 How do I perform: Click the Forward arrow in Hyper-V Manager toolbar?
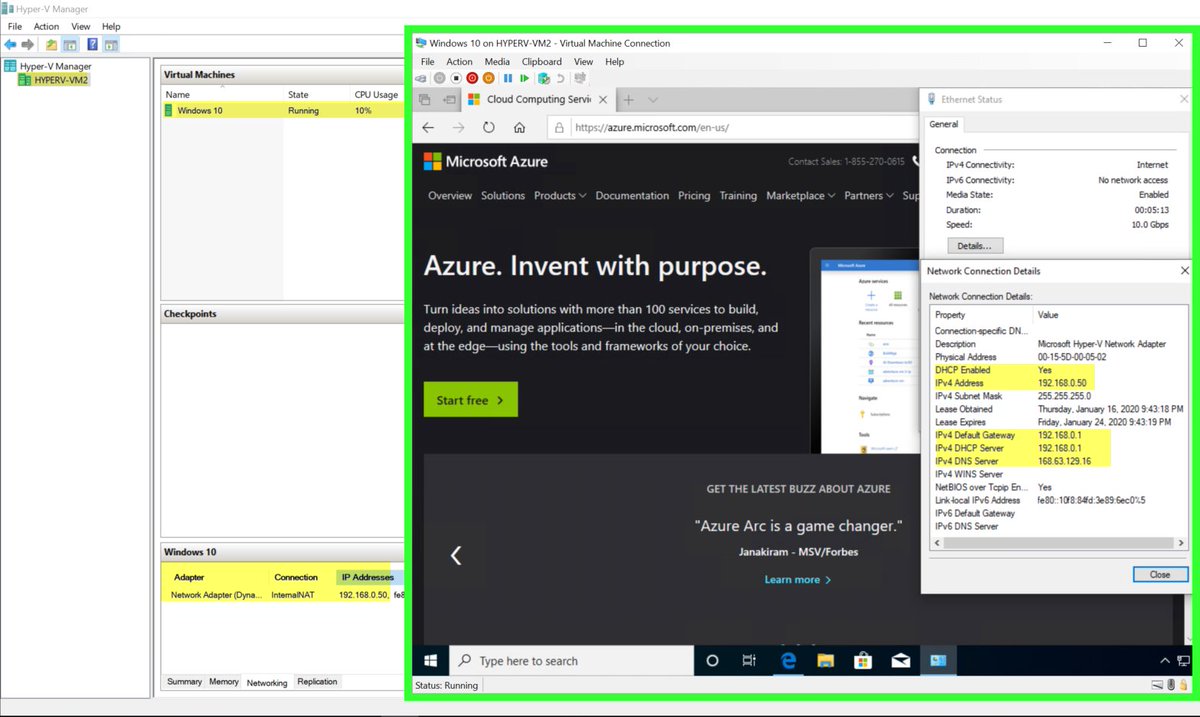[28, 45]
